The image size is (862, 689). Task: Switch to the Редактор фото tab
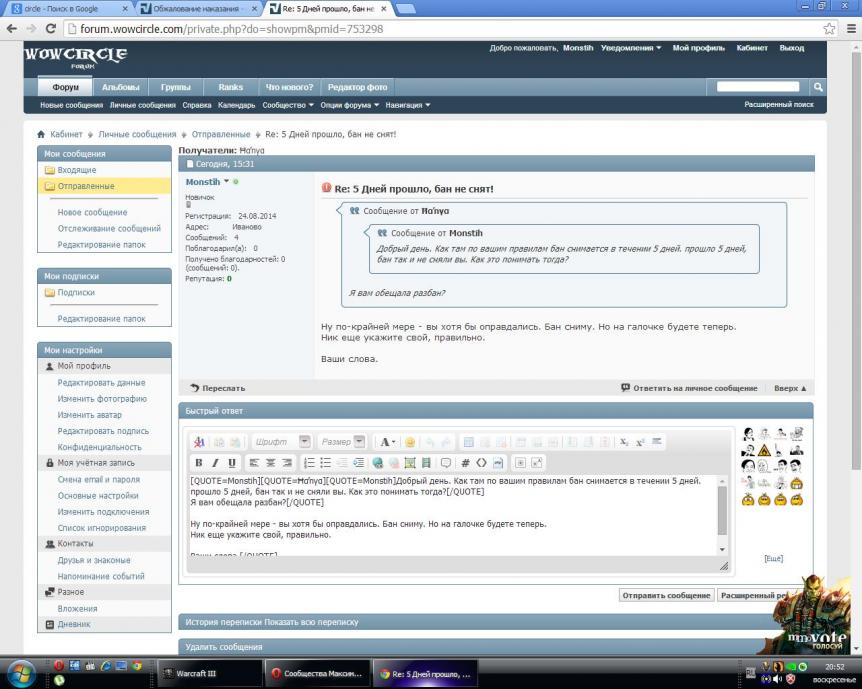coord(357,87)
